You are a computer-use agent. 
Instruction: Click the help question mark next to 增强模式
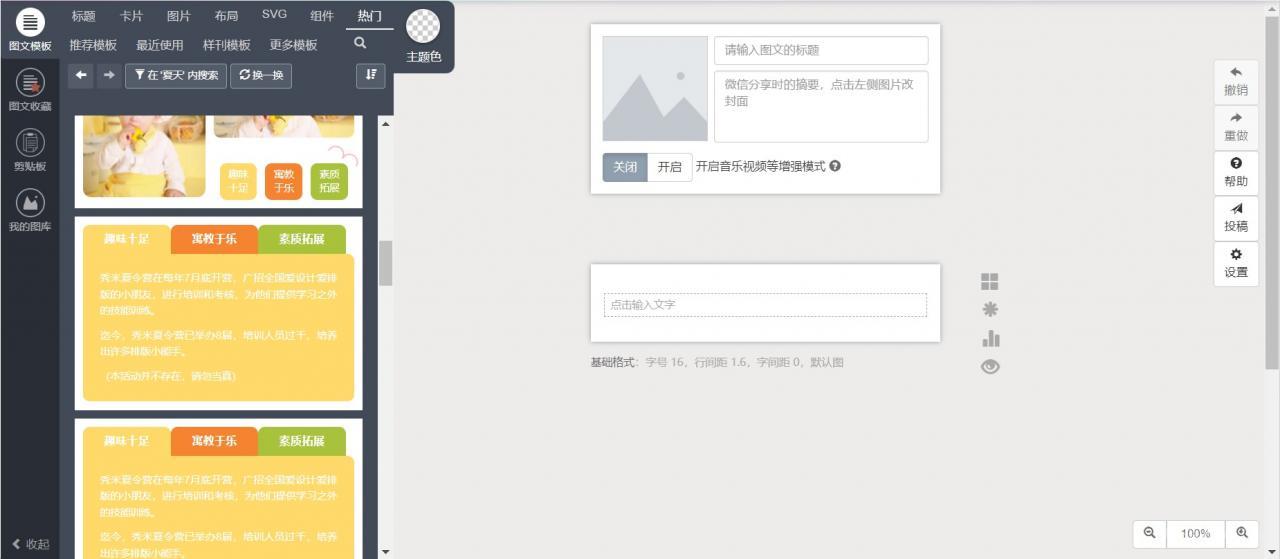point(835,166)
